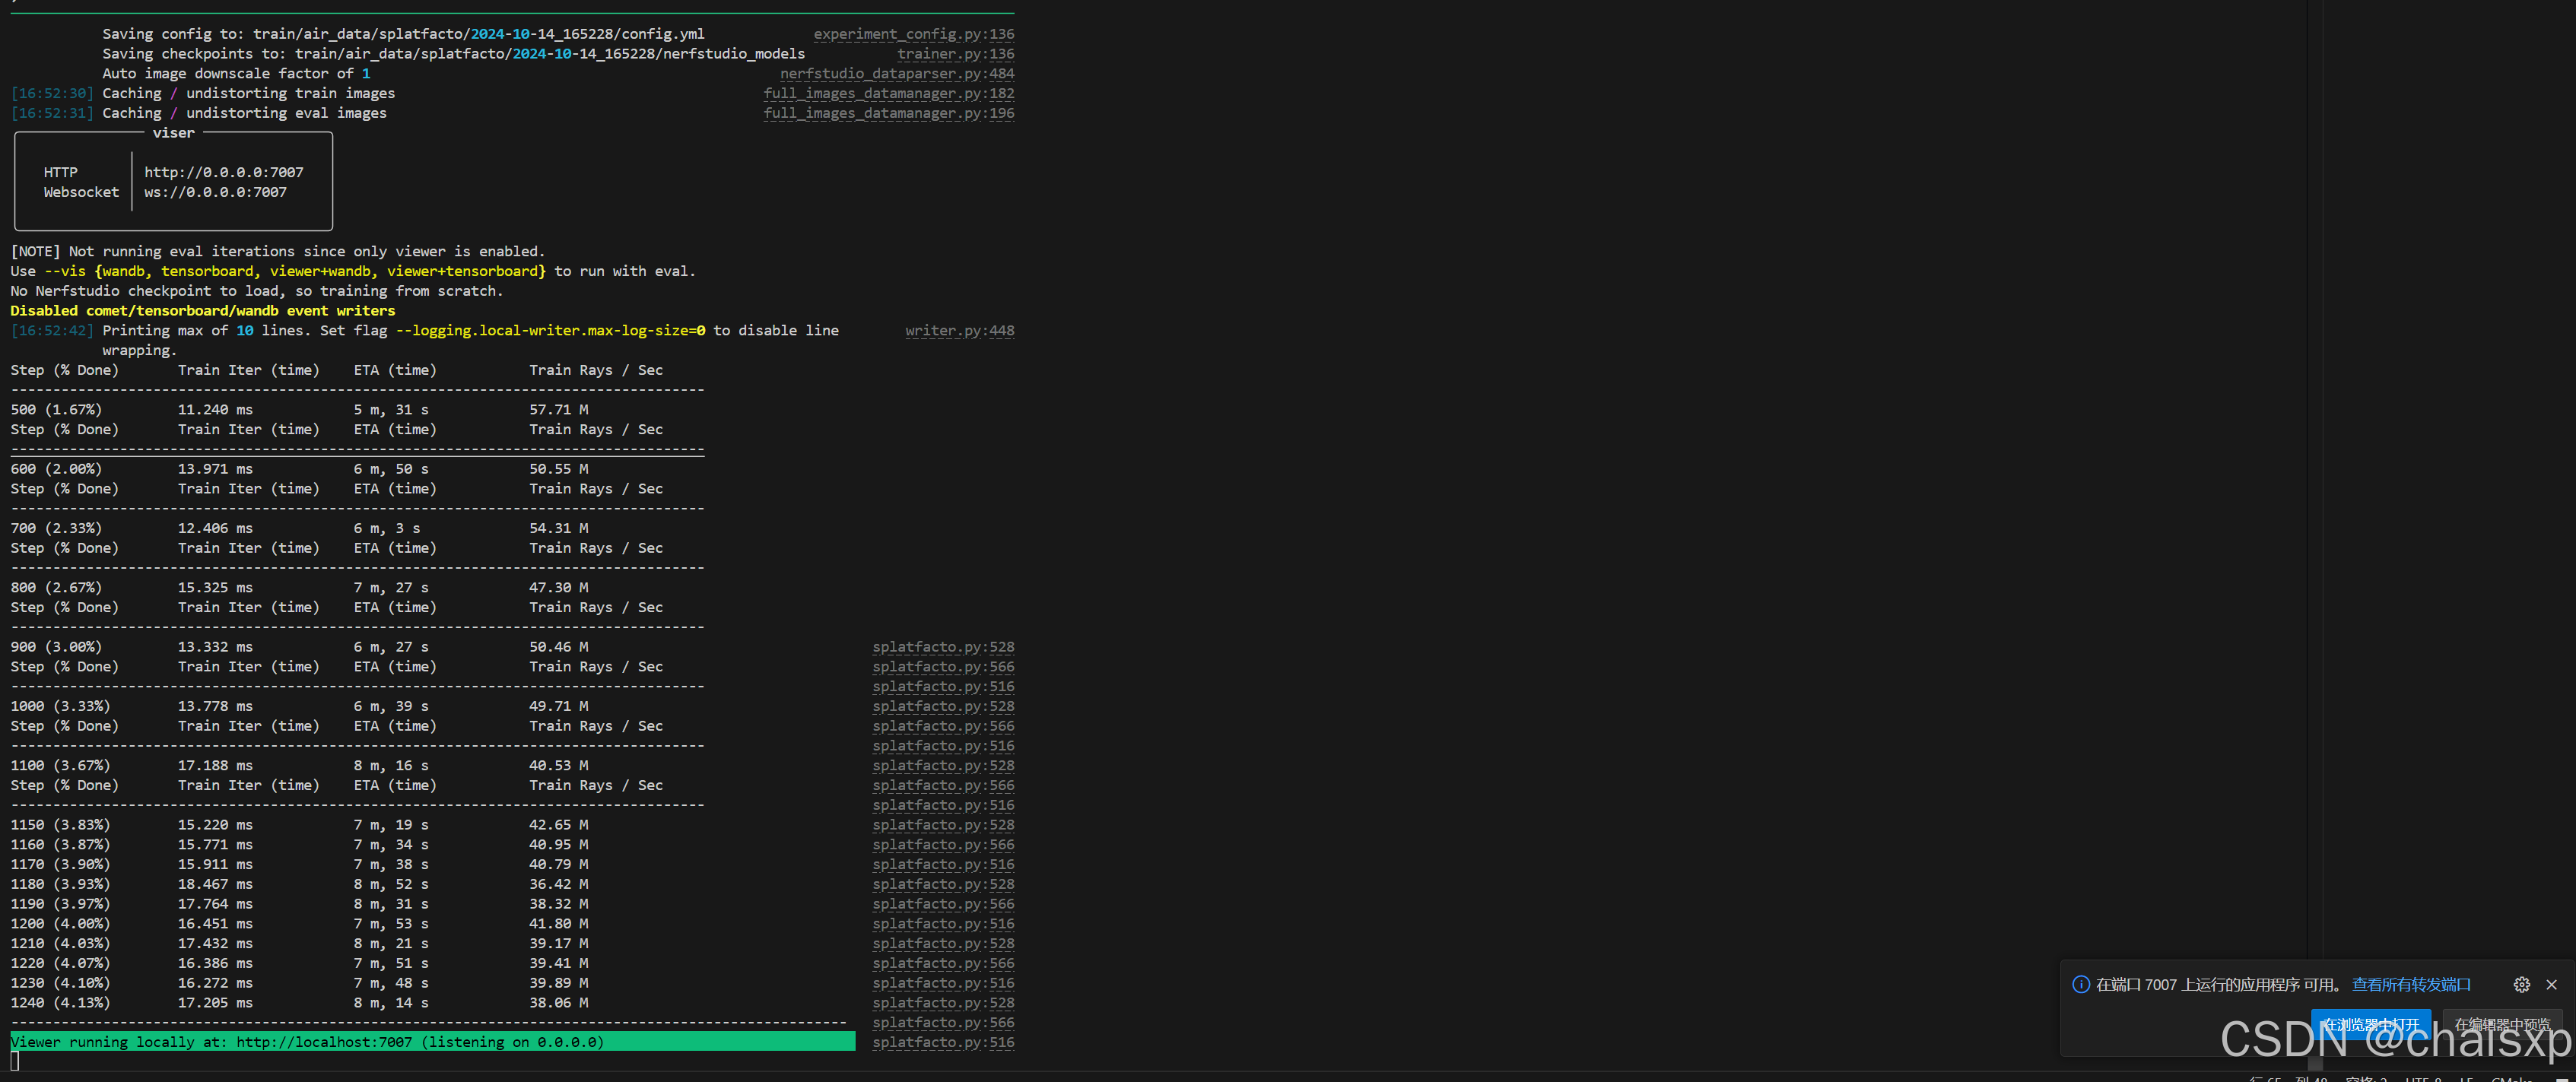
Task: Click the terminal cursor prompt at bottom left
Action: point(15,1061)
